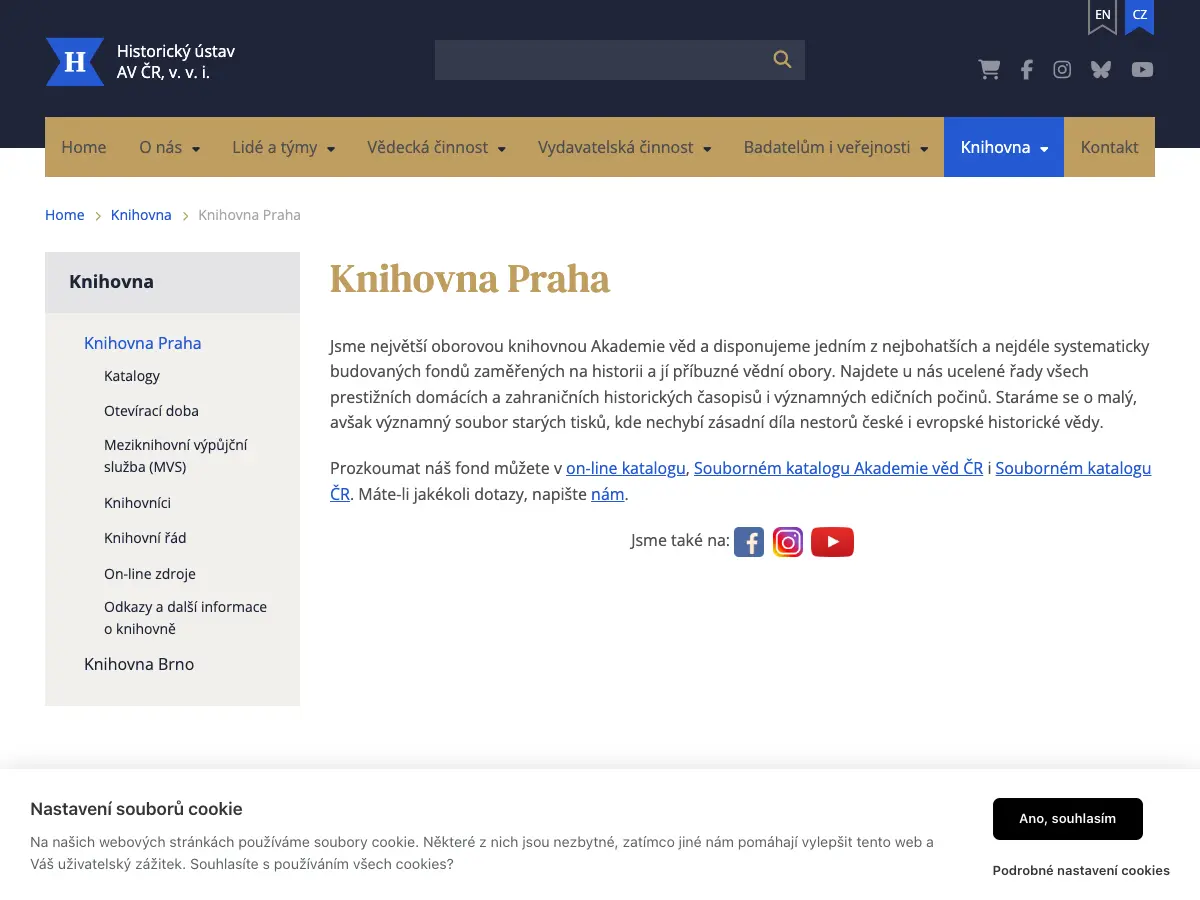Click the Historický ústav logo

(x=140, y=62)
